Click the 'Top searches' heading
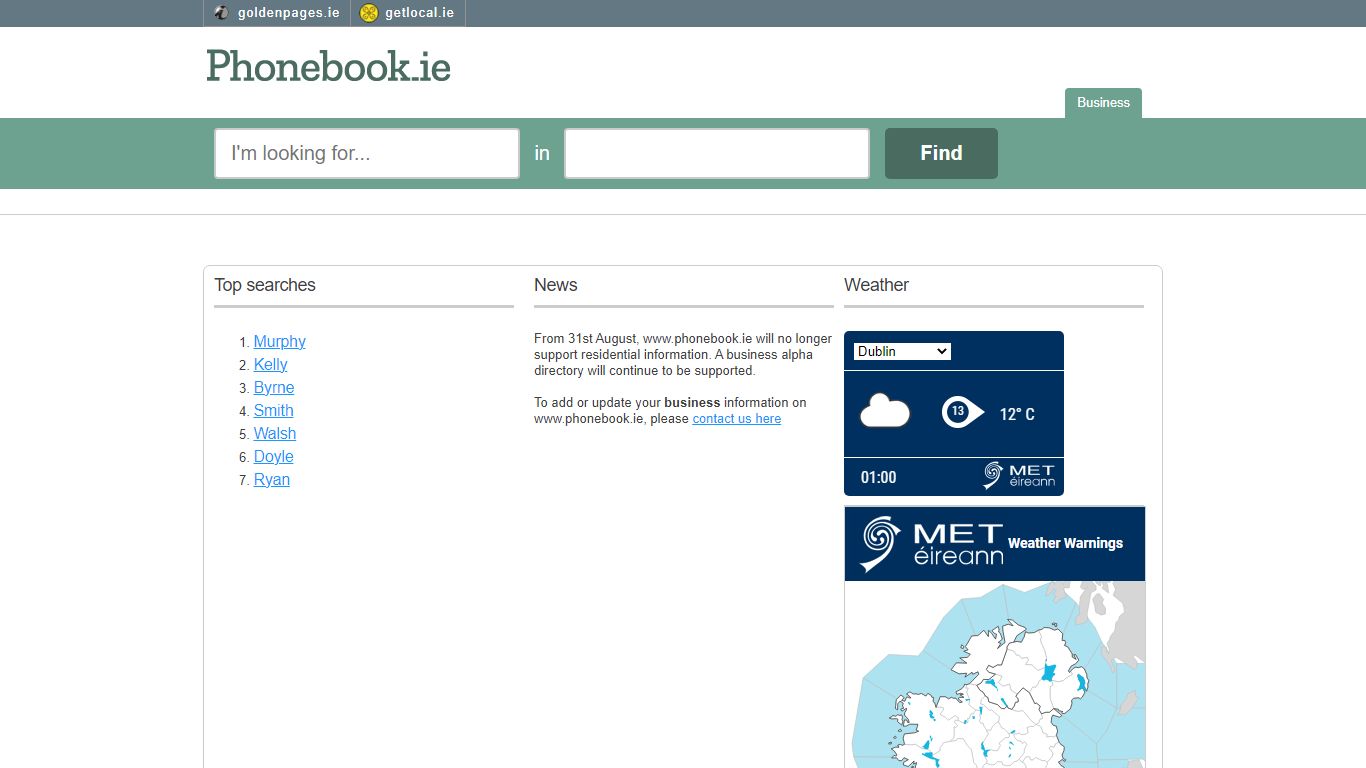The image size is (1366, 768). click(265, 285)
